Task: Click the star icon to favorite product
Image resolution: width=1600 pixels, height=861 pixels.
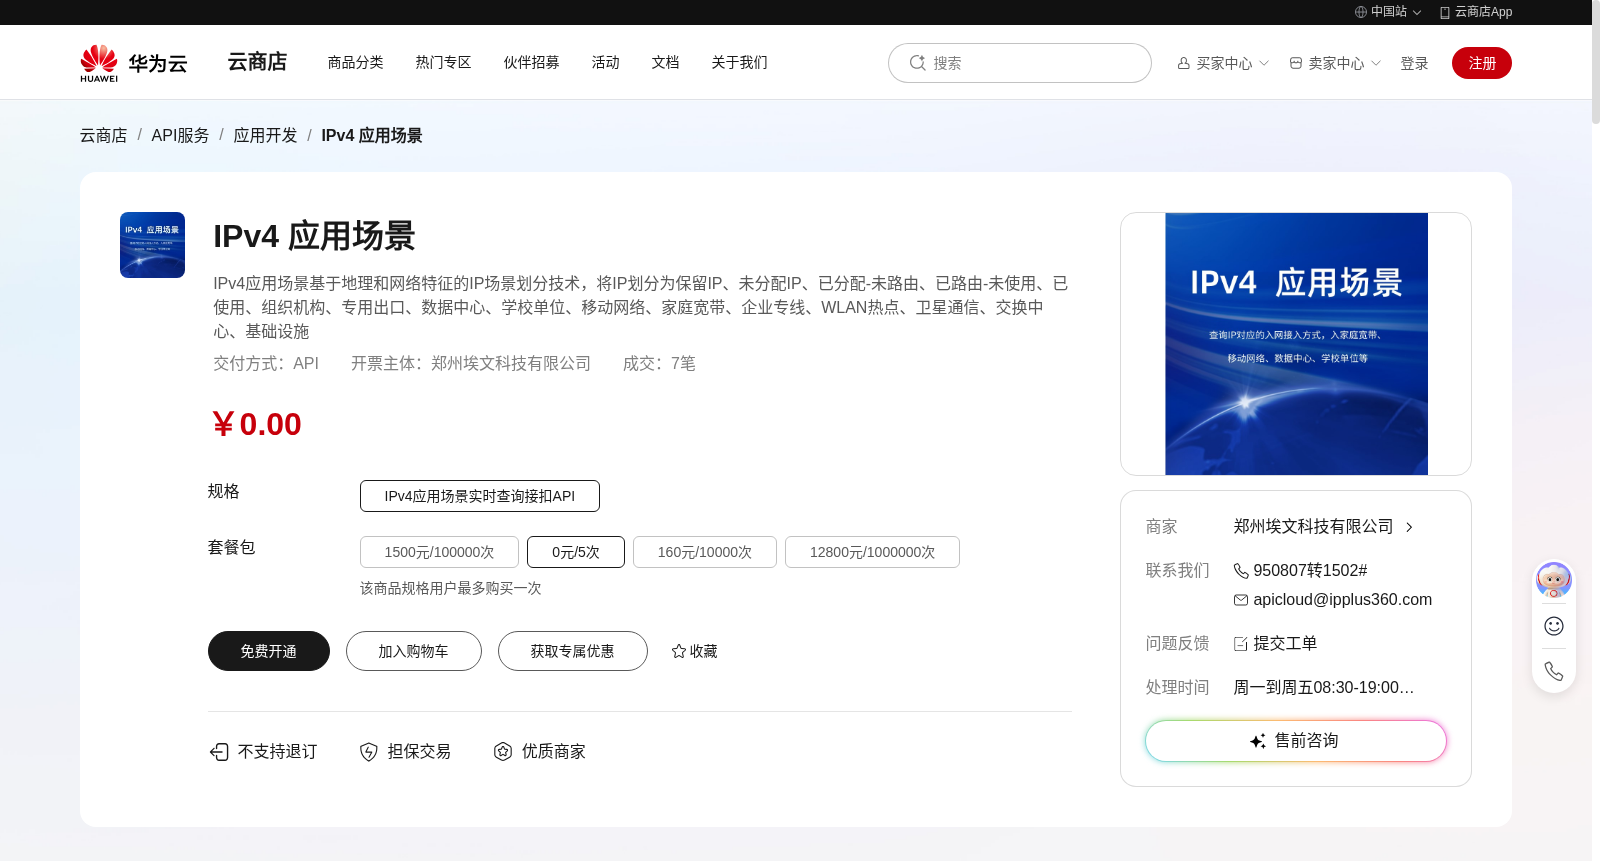Action: [679, 651]
